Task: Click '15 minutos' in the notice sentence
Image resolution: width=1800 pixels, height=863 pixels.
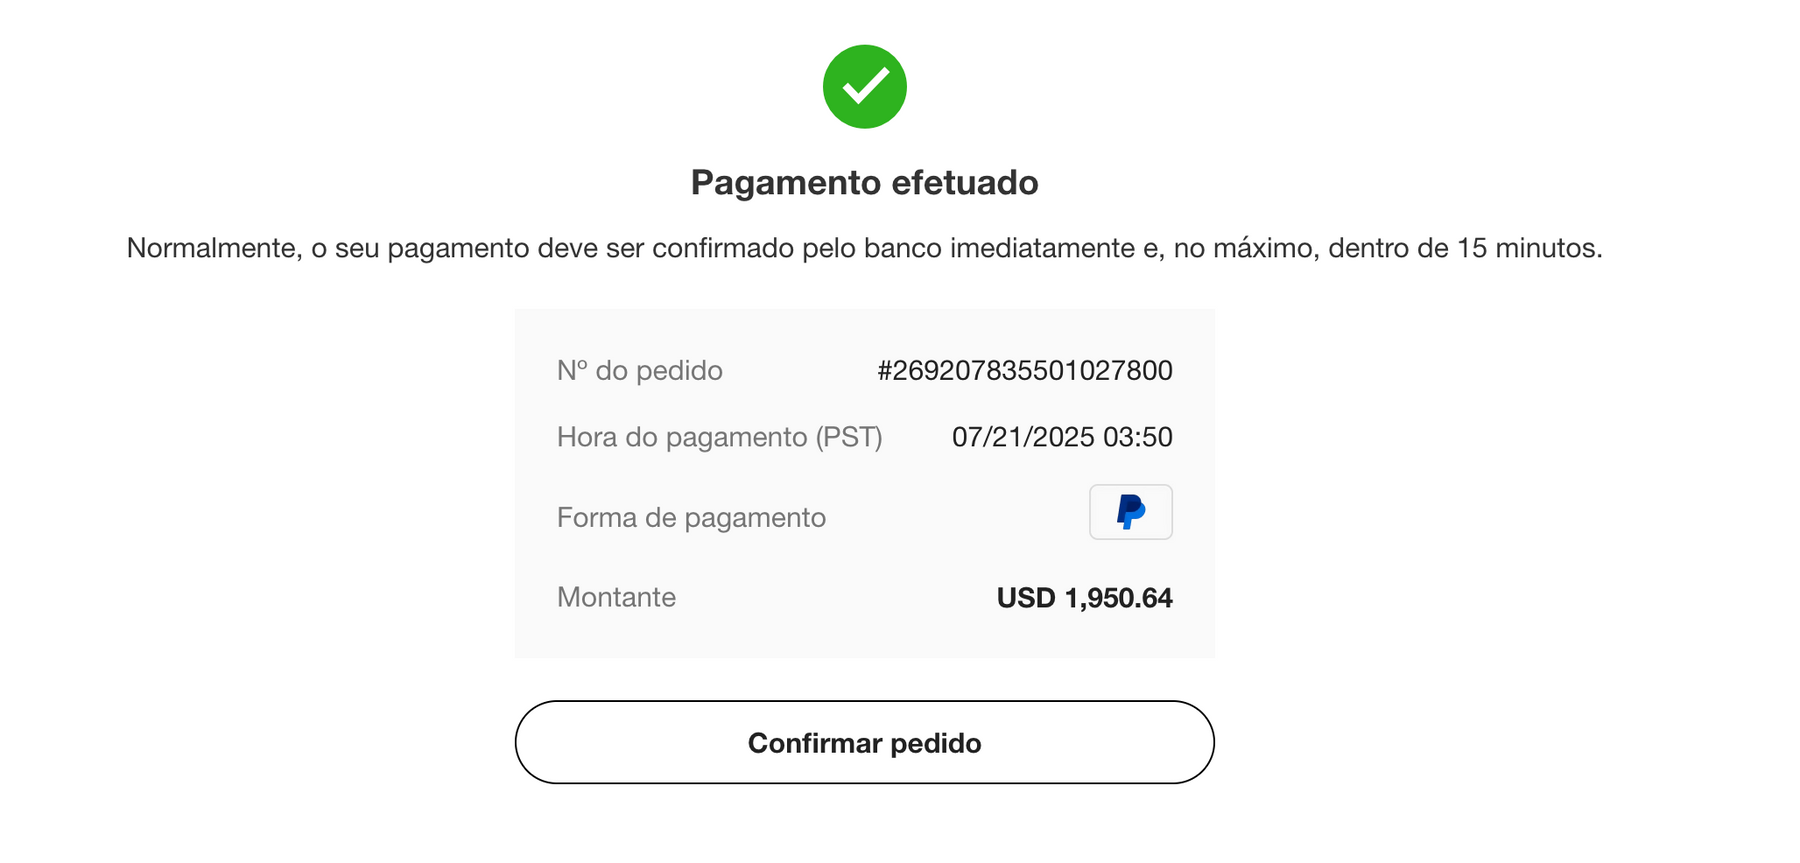Action: [x=1530, y=248]
